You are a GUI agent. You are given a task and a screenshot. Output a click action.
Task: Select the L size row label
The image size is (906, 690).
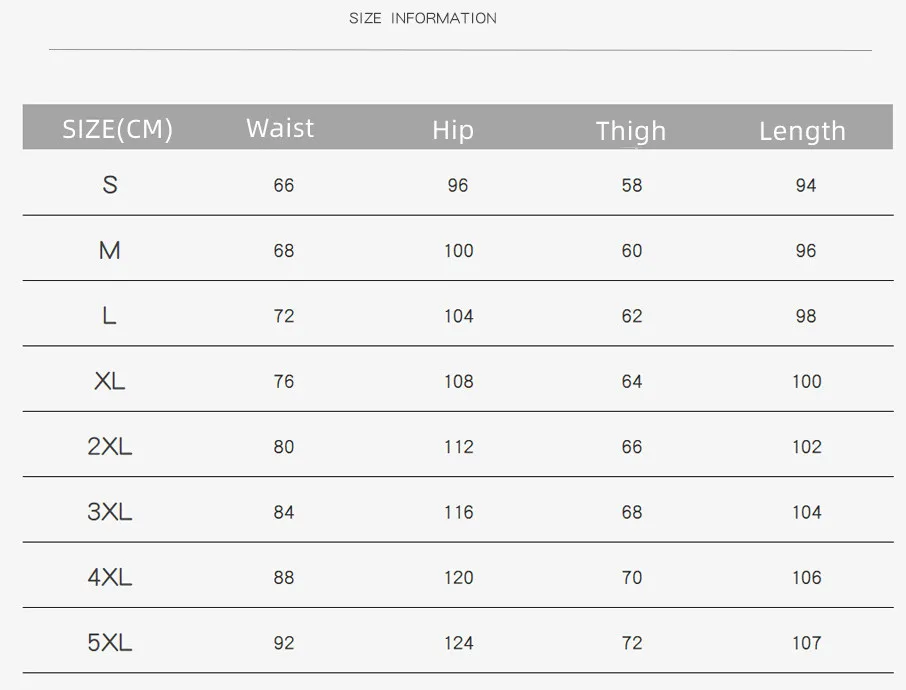click(109, 316)
